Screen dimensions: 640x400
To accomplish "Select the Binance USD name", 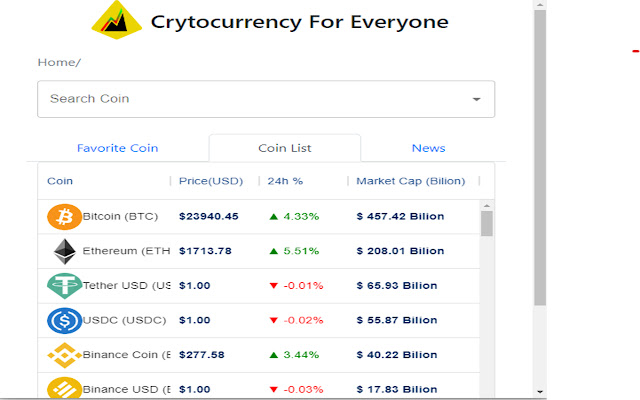I will [x=126, y=389].
